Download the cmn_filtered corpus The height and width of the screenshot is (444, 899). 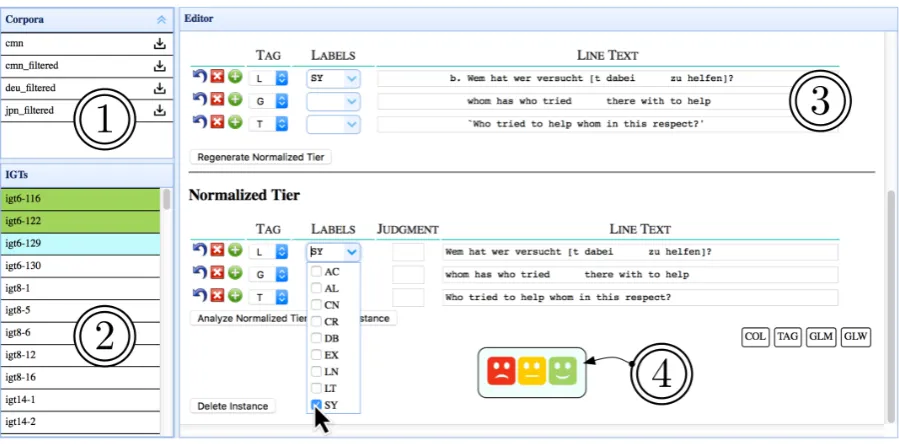click(159, 66)
